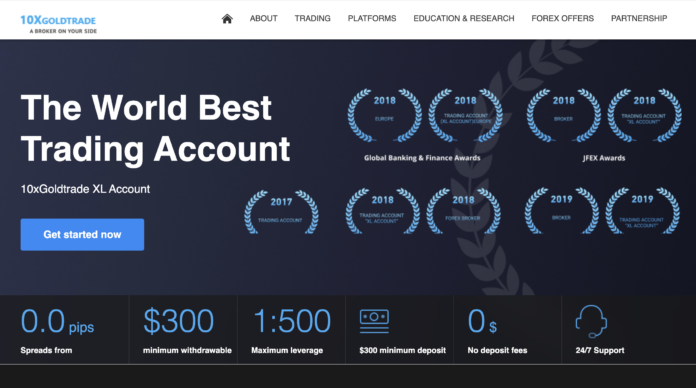Go to the home page icon
The image size is (696, 388).
tap(227, 19)
